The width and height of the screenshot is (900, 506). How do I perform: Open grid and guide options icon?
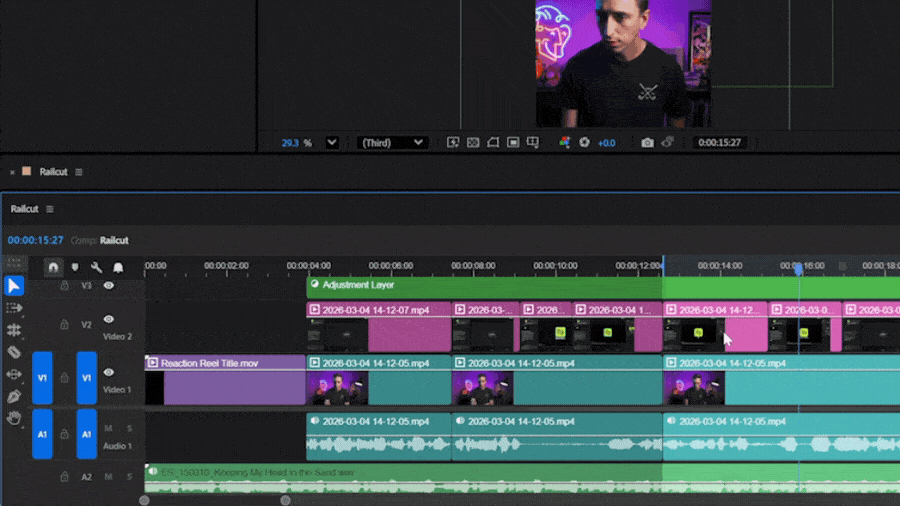click(533, 142)
